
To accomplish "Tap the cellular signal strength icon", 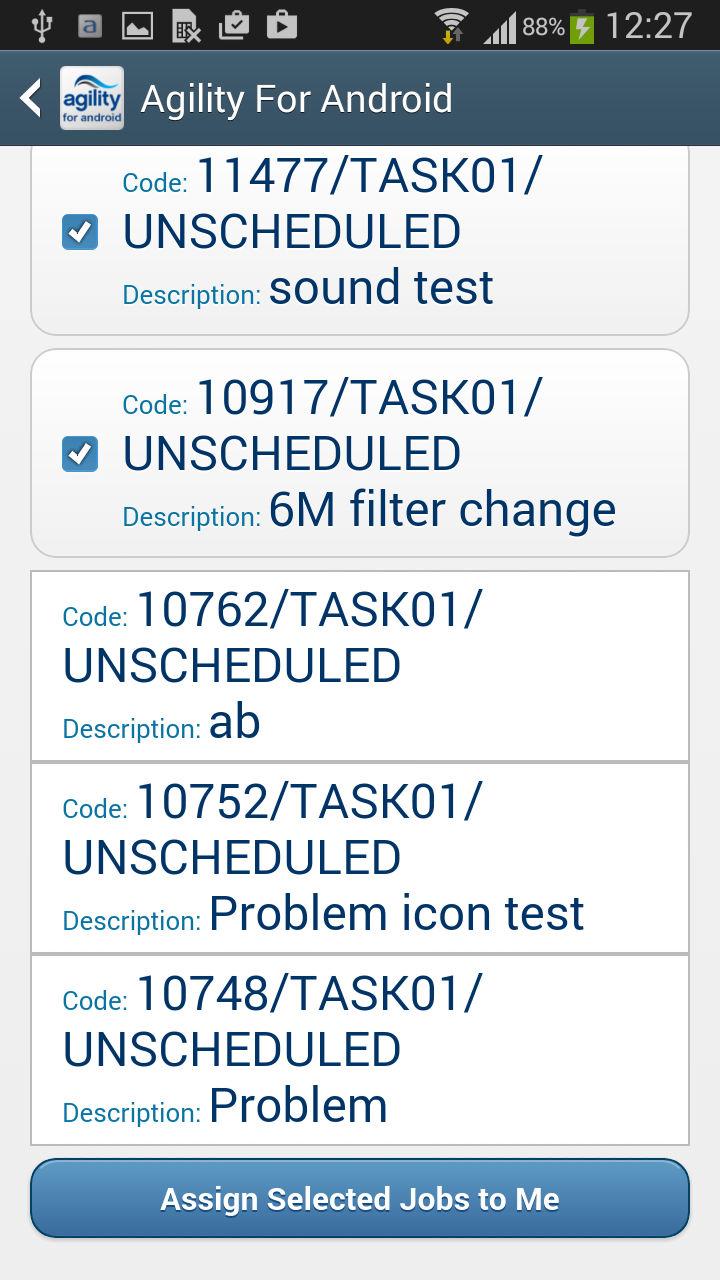I will (499, 28).
